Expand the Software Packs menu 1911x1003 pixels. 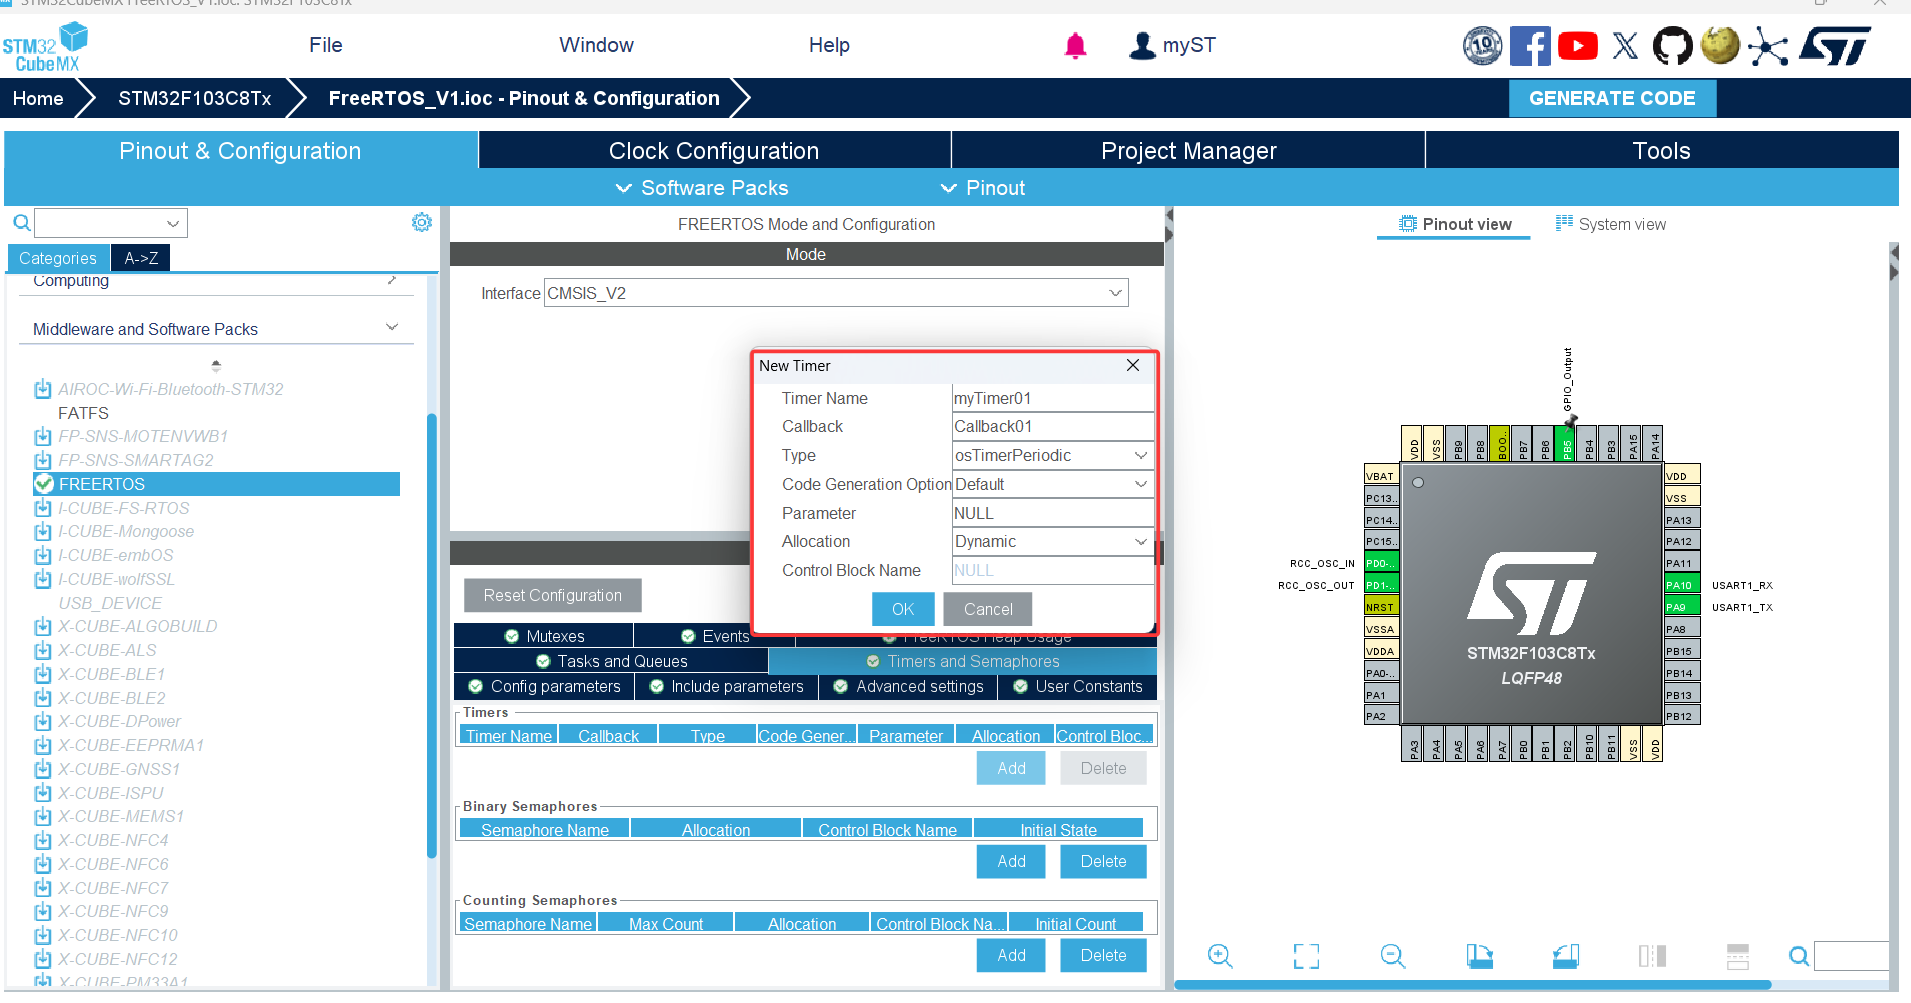pos(702,188)
